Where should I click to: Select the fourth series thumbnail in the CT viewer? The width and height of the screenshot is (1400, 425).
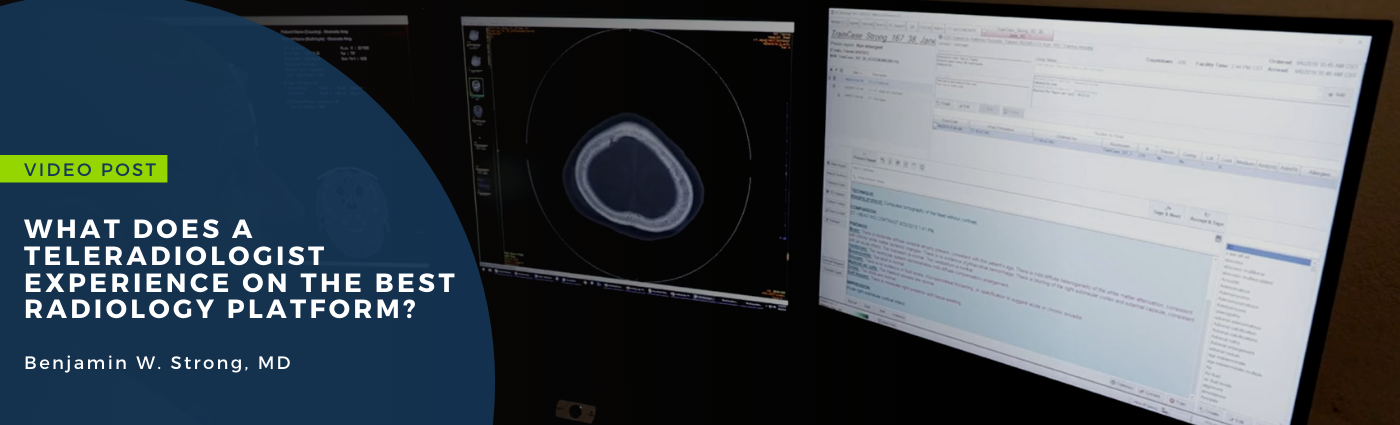click(x=479, y=112)
